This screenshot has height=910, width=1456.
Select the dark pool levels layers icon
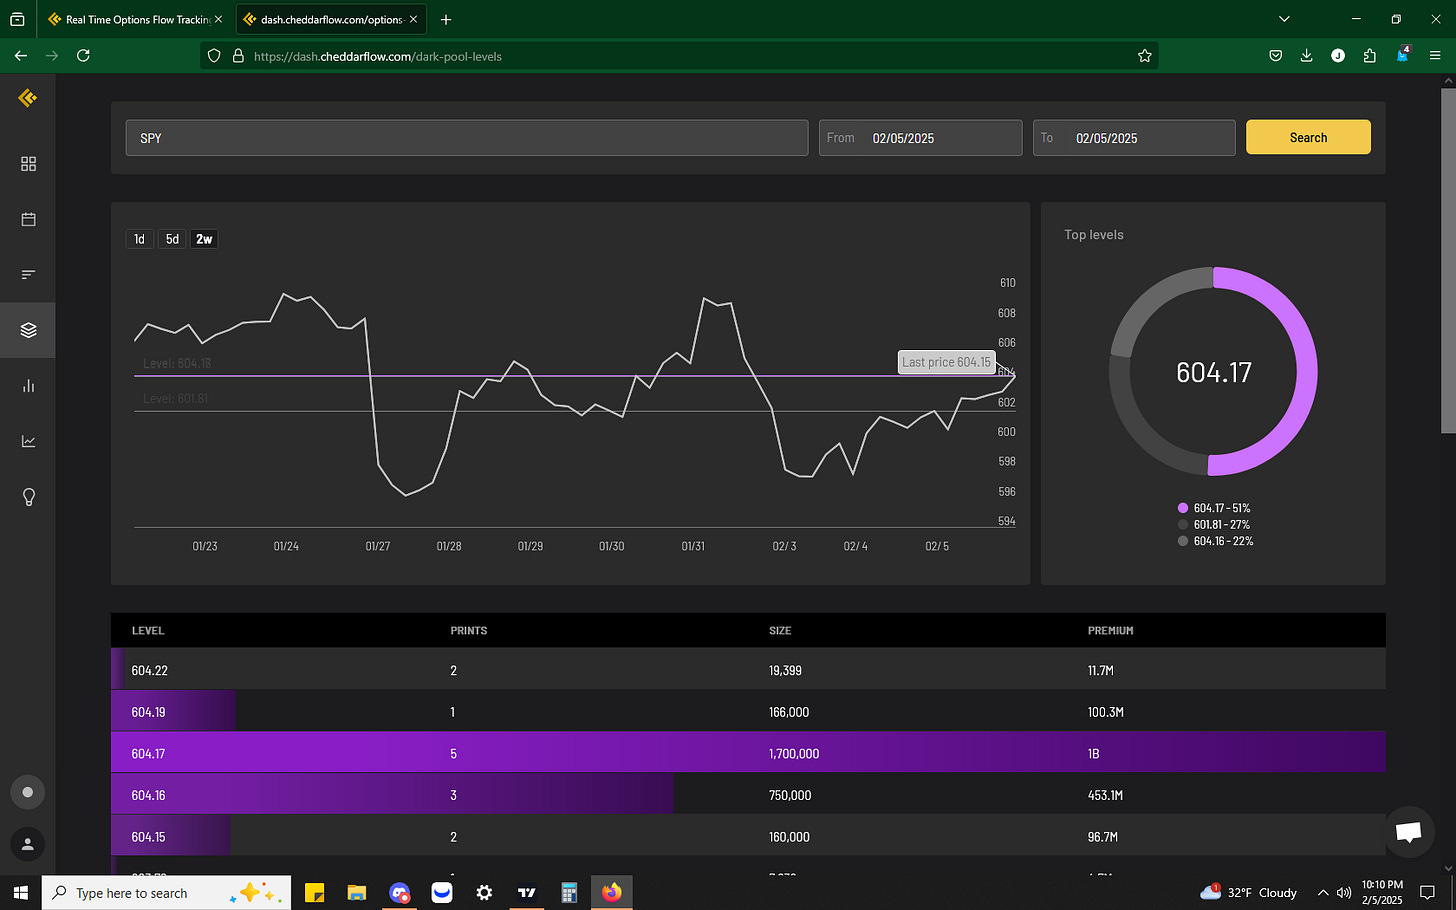pos(28,330)
